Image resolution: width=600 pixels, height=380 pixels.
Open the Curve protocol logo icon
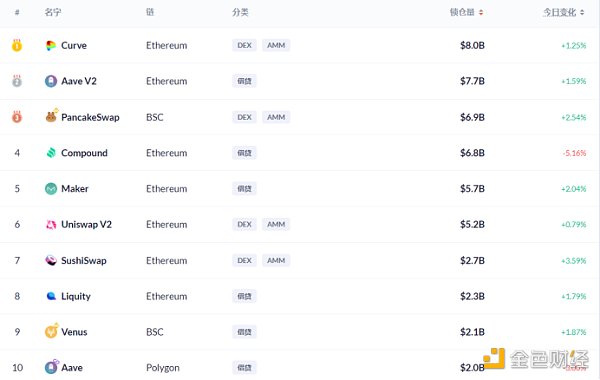click(x=51, y=46)
